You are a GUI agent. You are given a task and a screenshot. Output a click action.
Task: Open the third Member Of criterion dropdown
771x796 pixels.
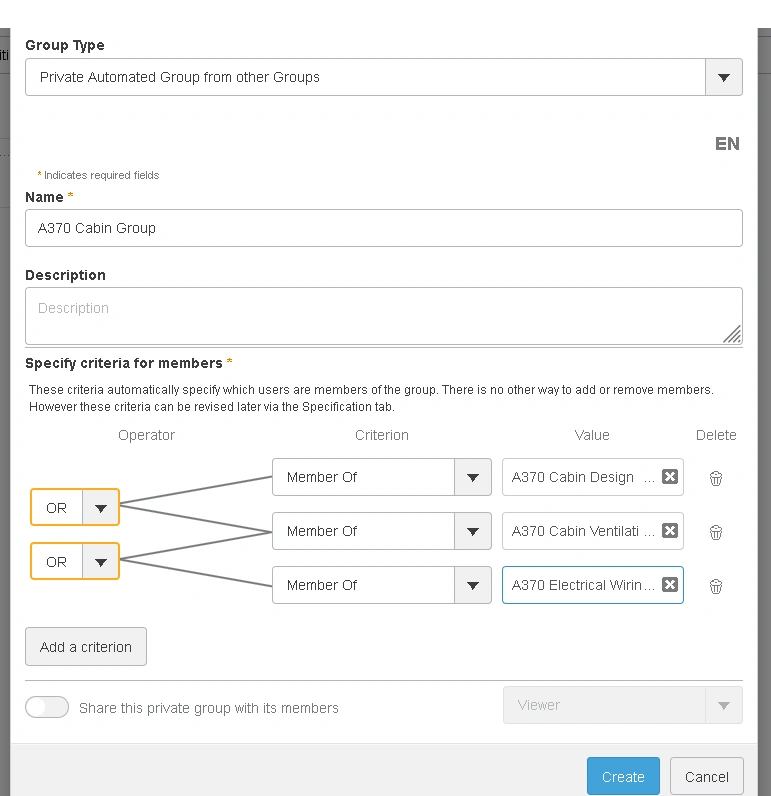point(473,585)
